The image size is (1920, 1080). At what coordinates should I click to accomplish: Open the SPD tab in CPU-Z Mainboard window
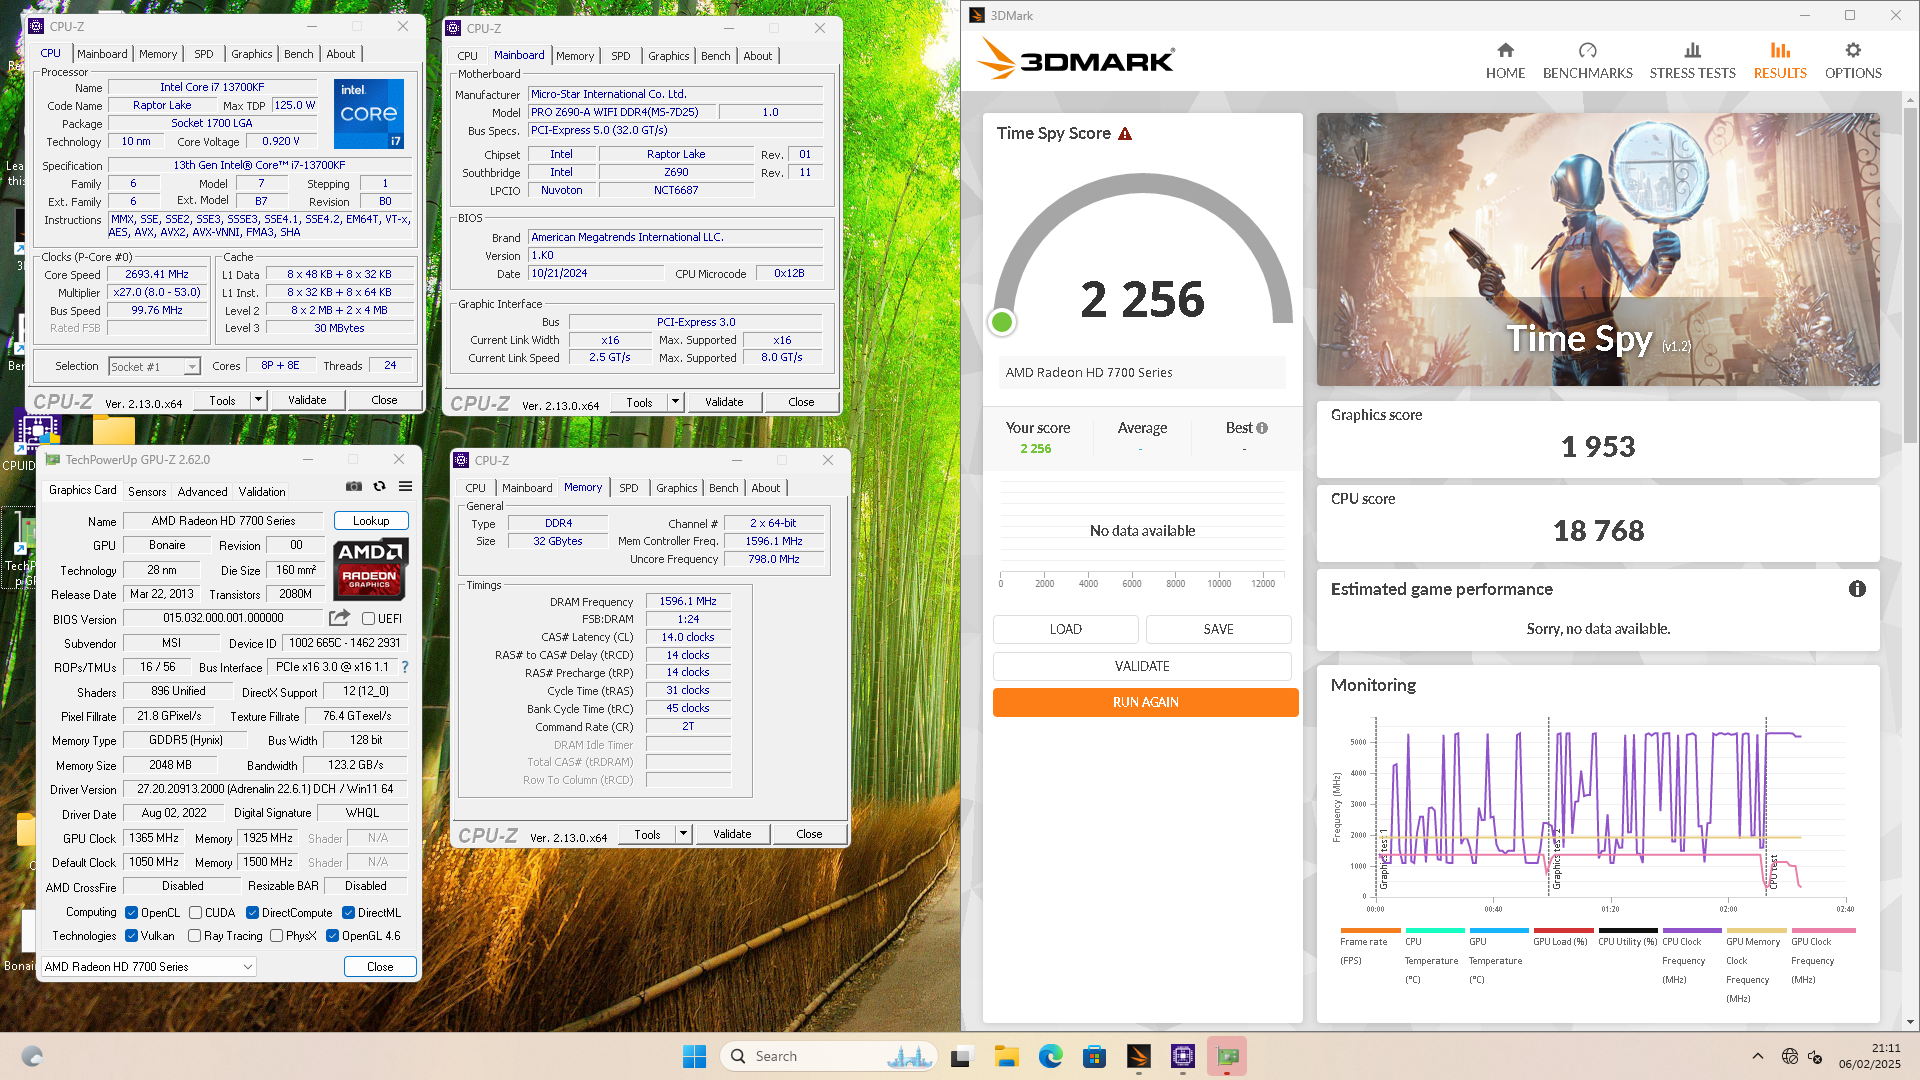(x=620, y=56)
